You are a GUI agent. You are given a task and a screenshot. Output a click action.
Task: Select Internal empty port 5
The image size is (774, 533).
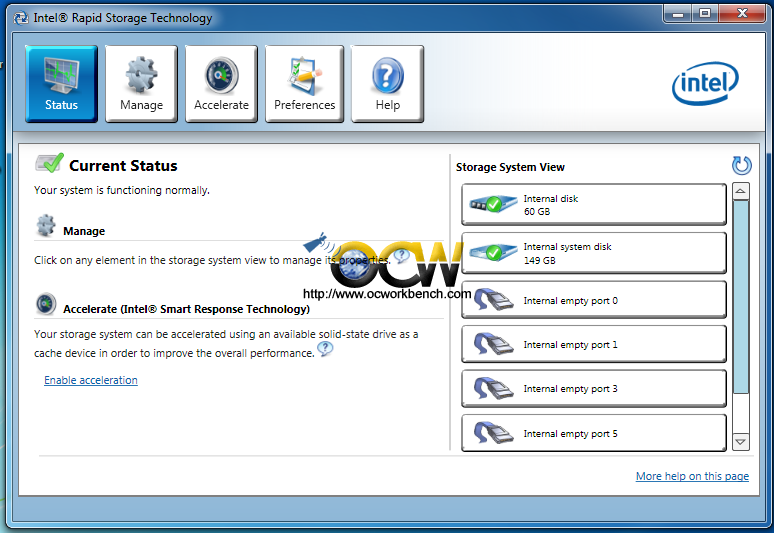coord(594,433)
